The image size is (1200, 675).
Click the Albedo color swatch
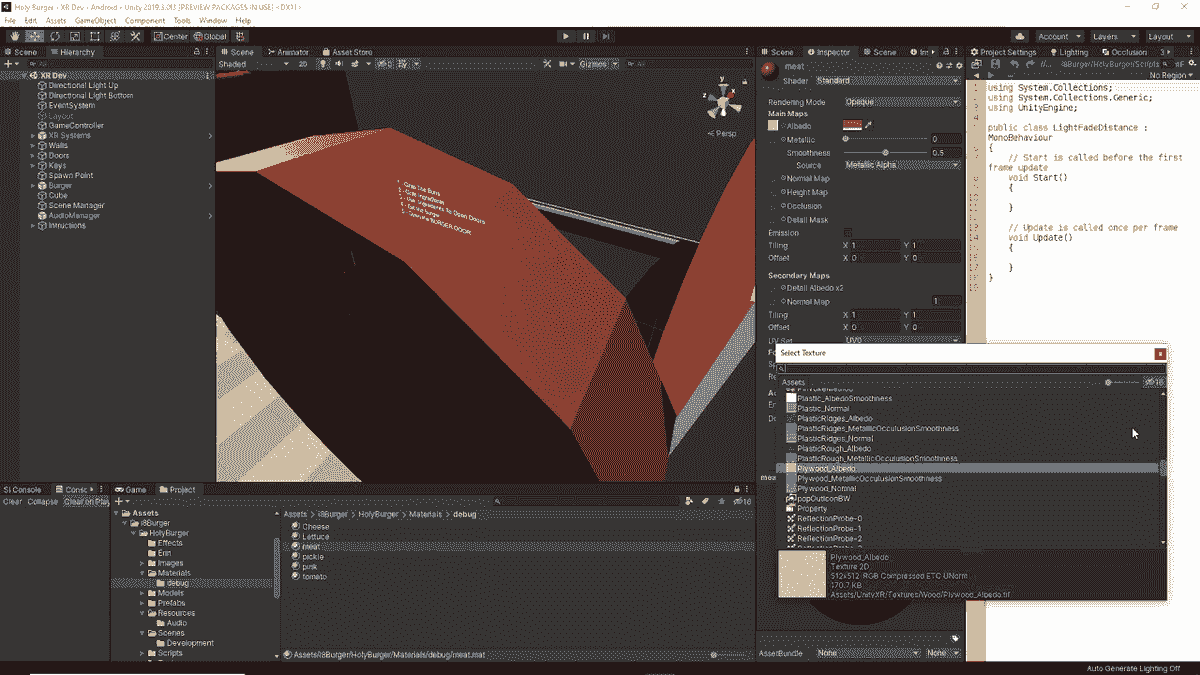(852, 125)
